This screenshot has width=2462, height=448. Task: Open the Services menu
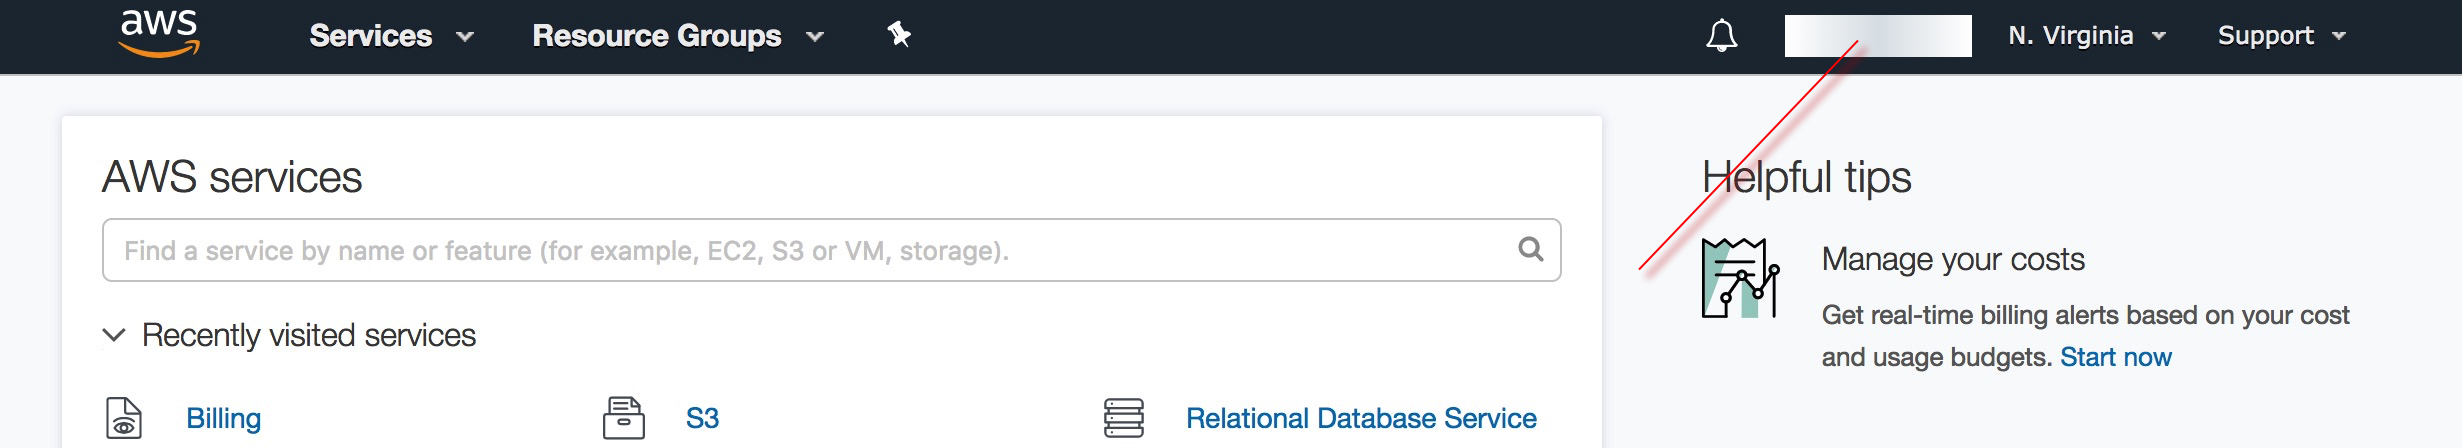[x=390, y=36]
